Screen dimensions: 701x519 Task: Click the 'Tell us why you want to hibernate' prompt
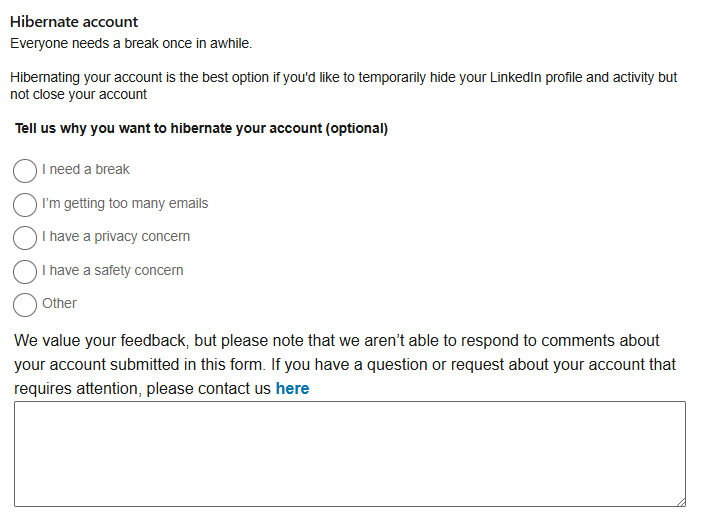pos(168,128)
